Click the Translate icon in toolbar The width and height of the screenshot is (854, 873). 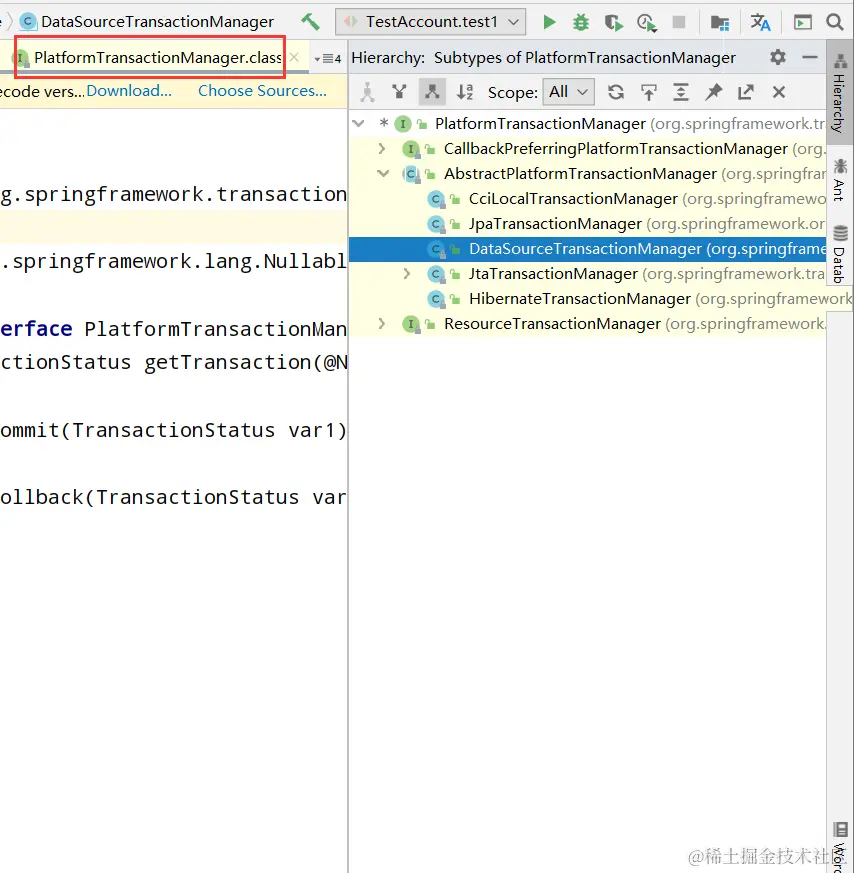[x=760, y=22]
